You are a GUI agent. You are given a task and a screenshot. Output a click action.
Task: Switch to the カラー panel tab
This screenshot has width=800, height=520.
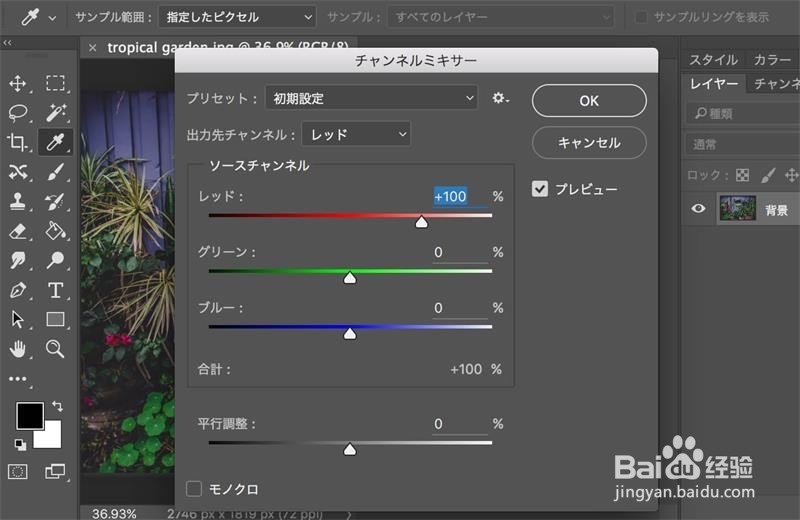click(x=772, y=60)
